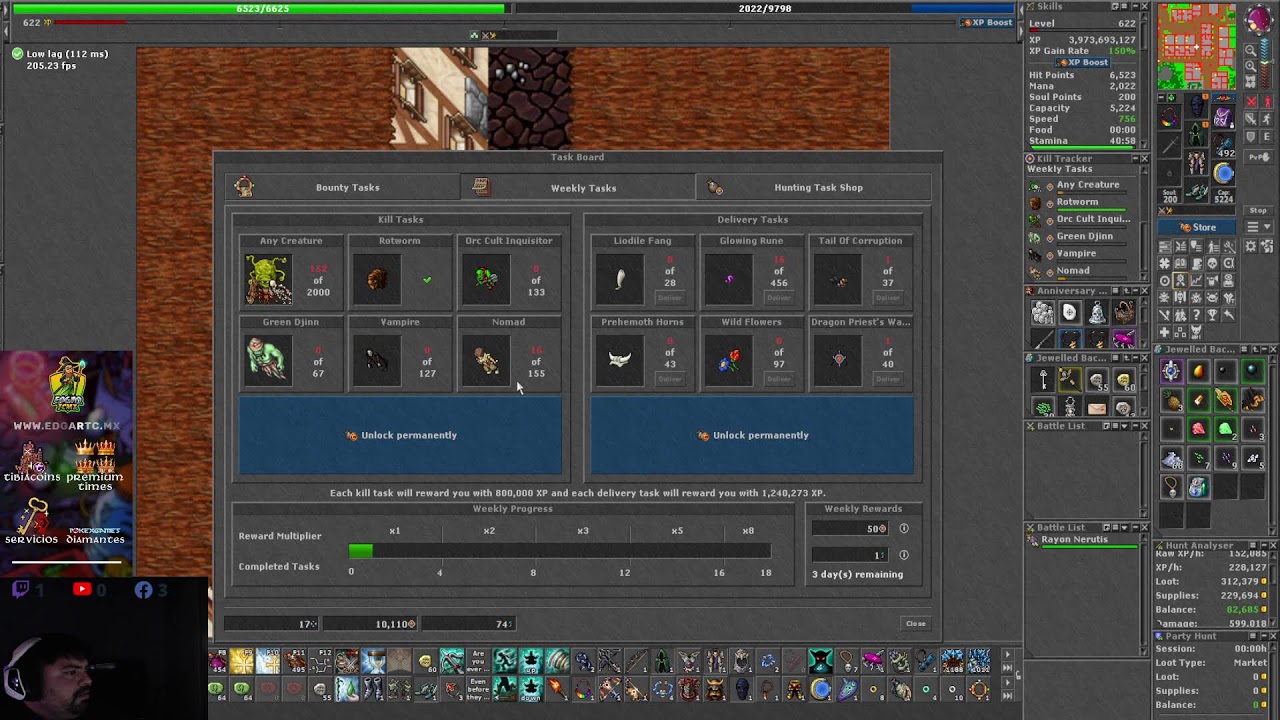Viewport: 1280px width, 720px height.
Task: Toggle round button beside Green Djinn in Kill Tracker
Action: click(x=1049, y=237)
